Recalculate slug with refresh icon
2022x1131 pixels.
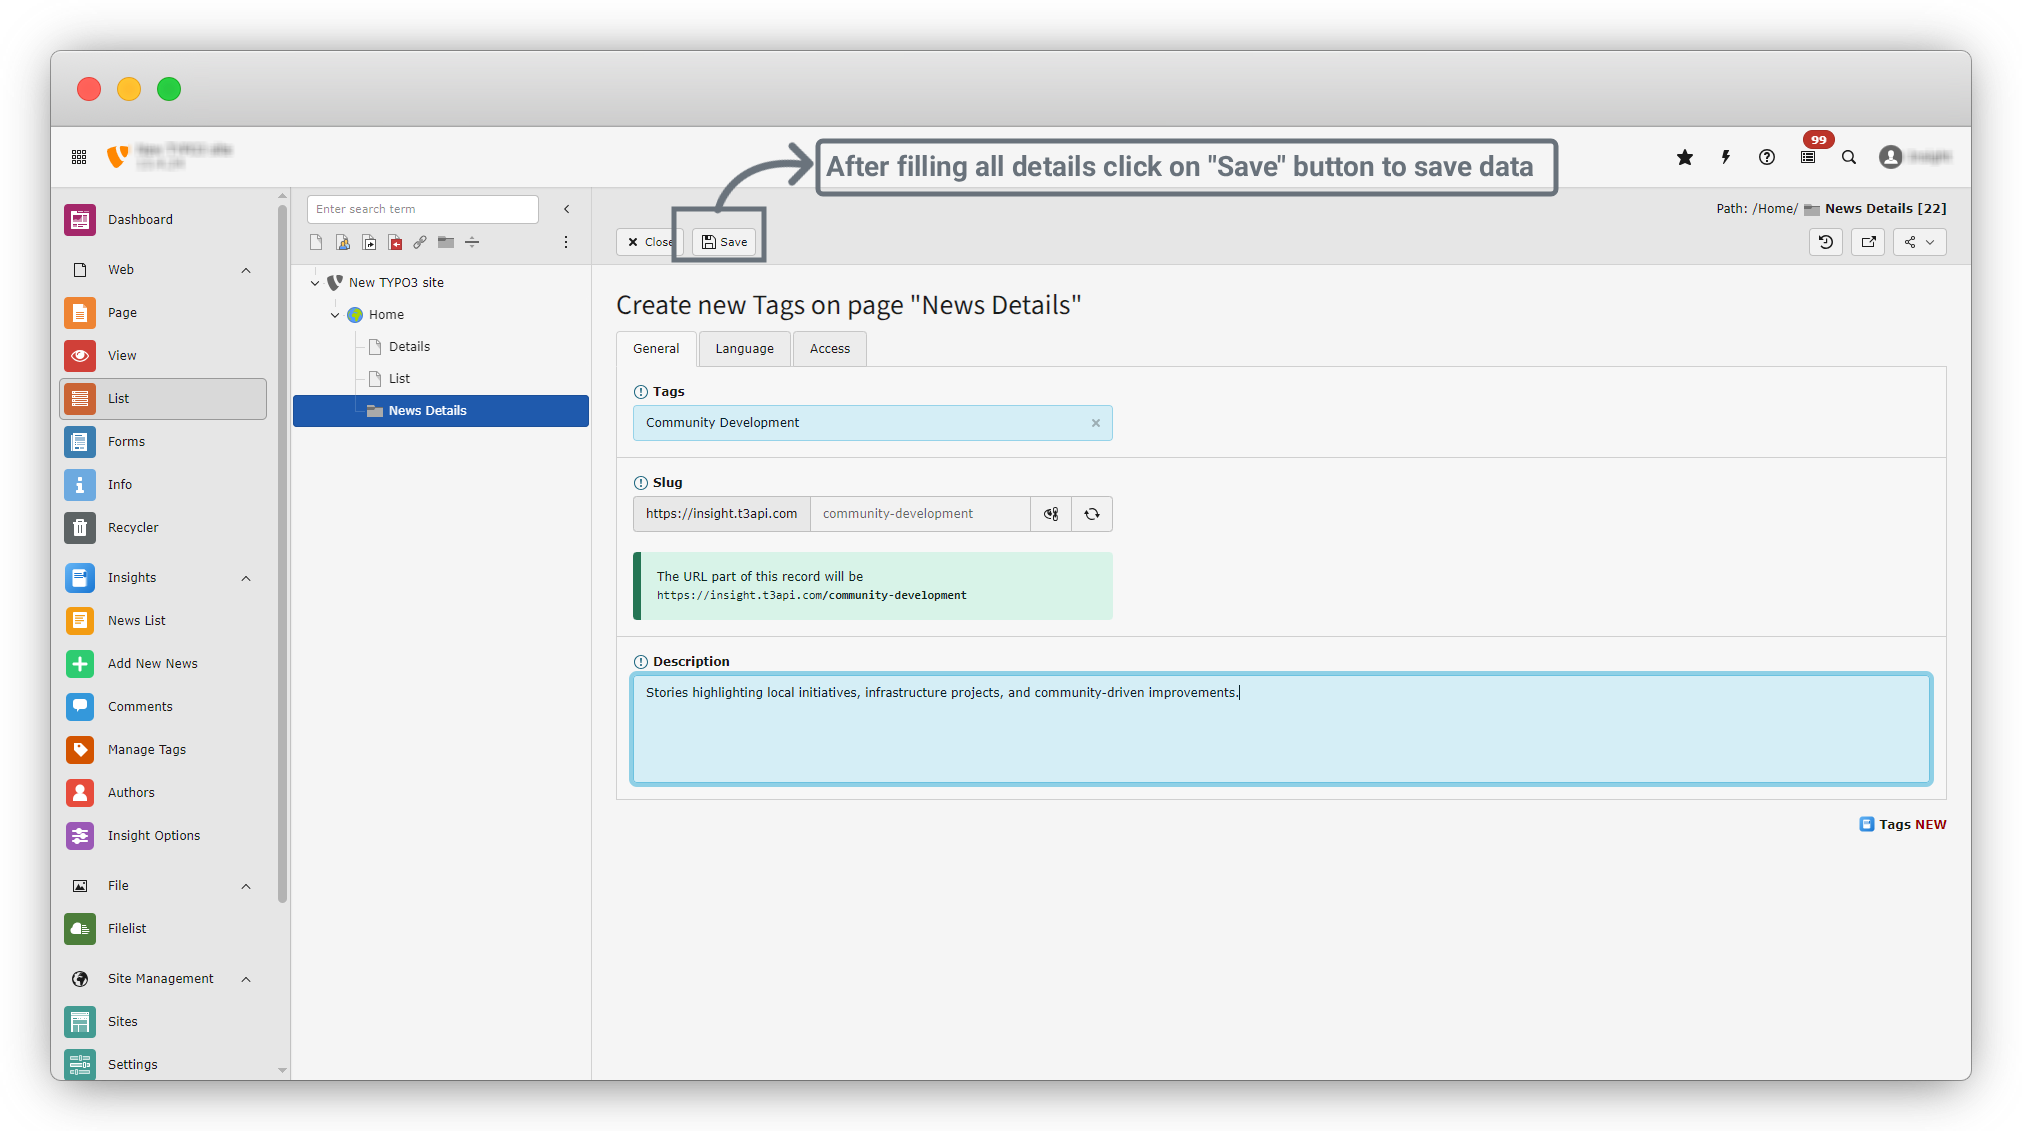(1092, 514)
